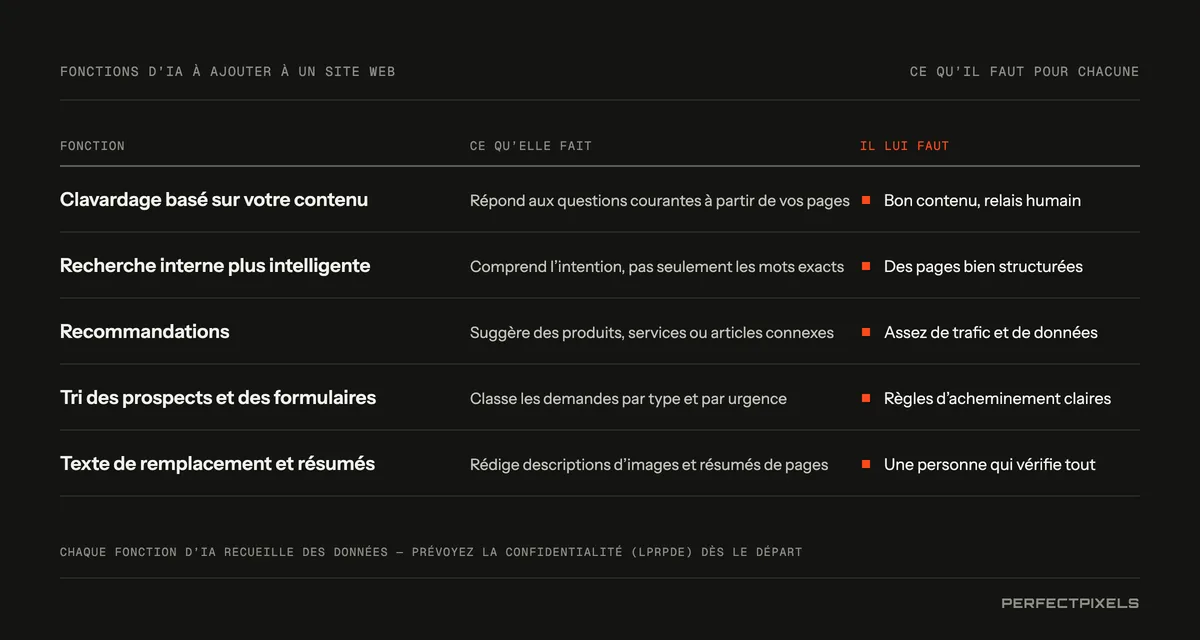The image size is (1200, 640).
Task: Select text 'Comprend l'intention, pas seulement les mots exacts'
Action: (657, 267)
